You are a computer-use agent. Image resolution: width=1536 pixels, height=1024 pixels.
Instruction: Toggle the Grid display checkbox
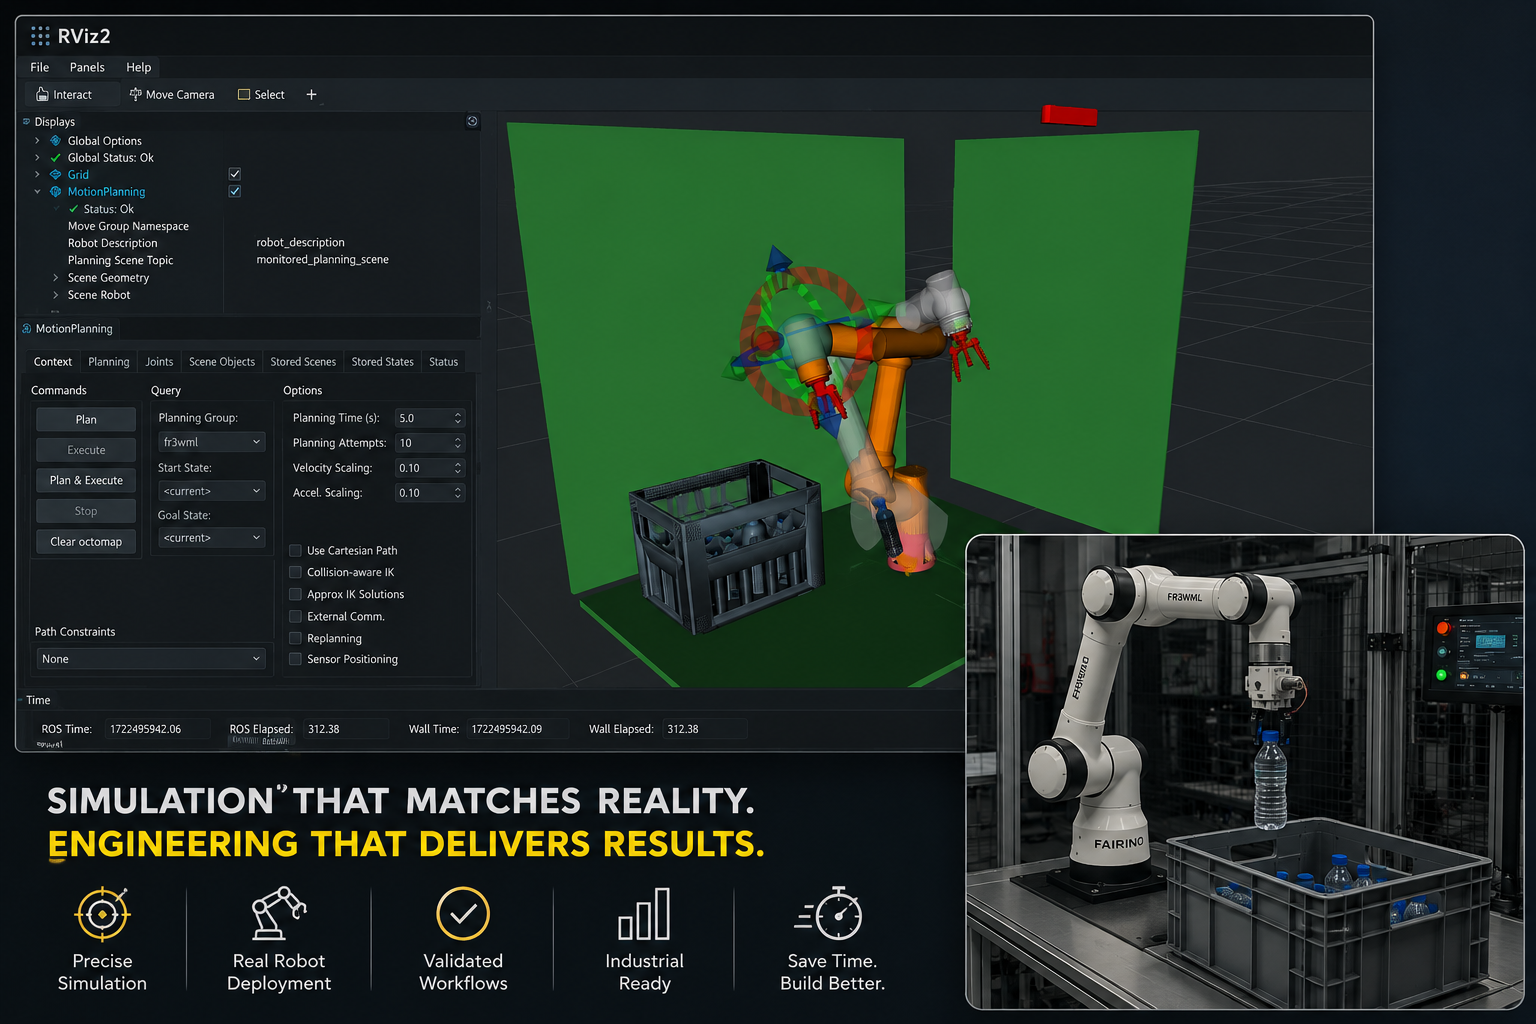pyautogui.click(x=235, y=174)
